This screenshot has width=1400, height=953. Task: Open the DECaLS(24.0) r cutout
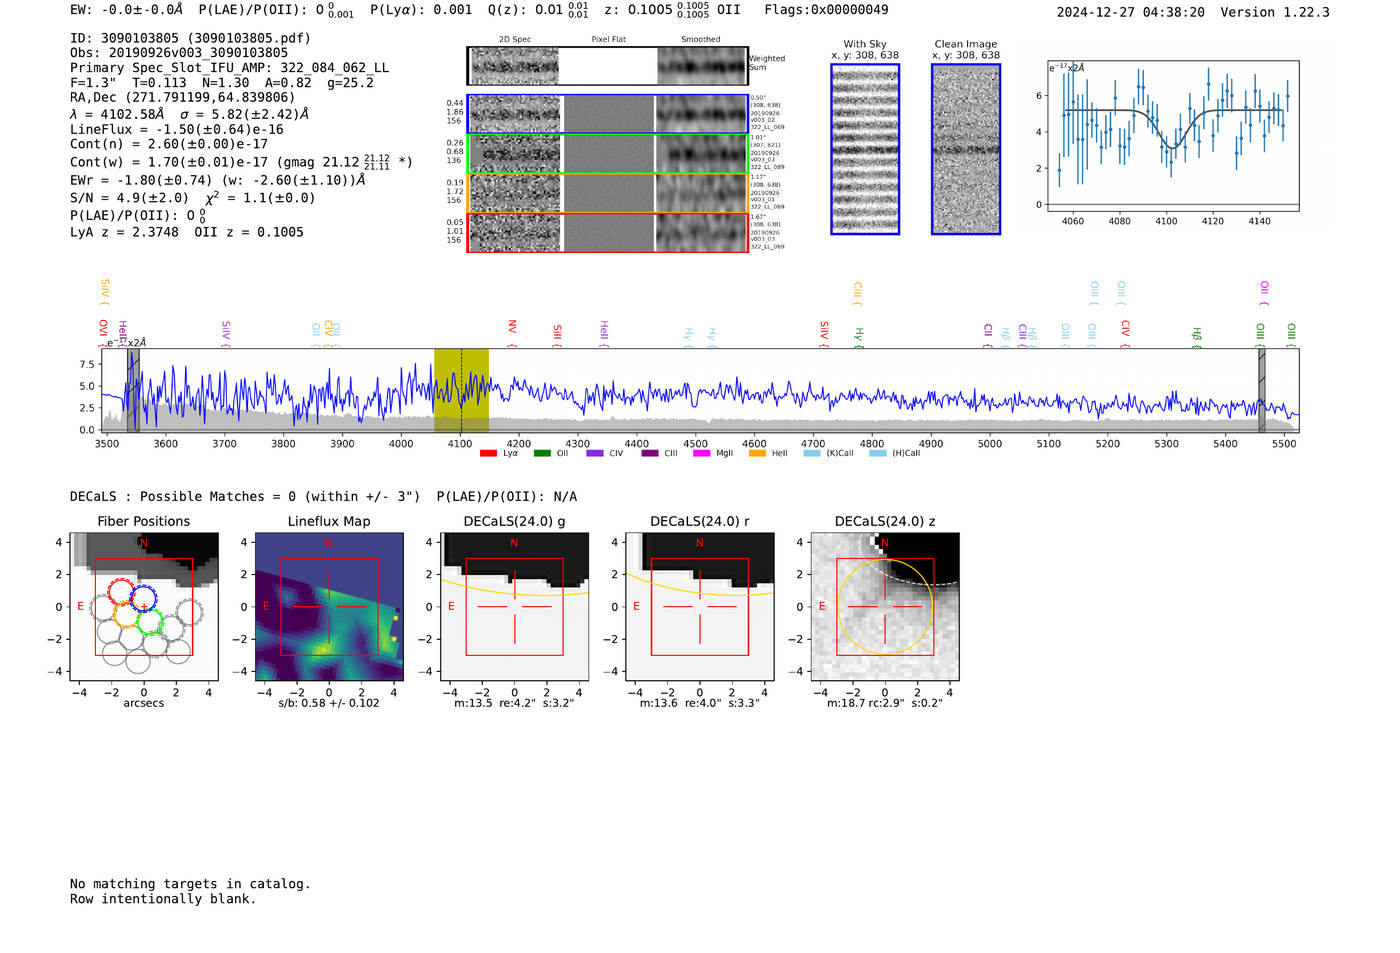click(700, 606)
